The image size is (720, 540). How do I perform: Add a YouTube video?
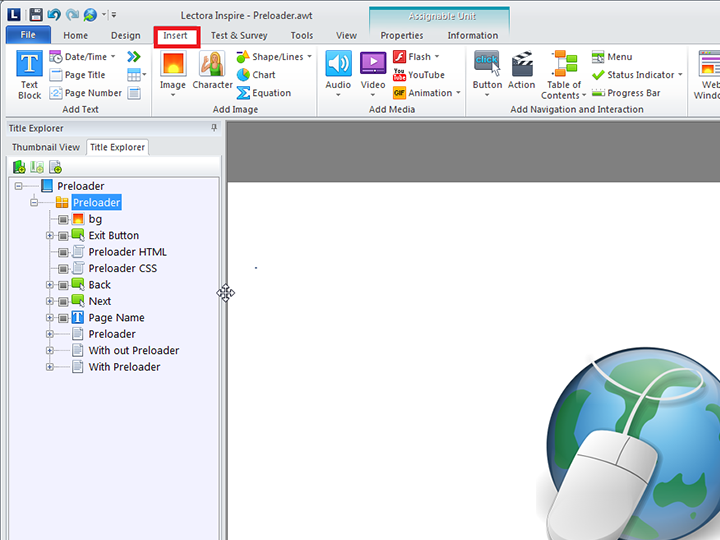[419, 75]
